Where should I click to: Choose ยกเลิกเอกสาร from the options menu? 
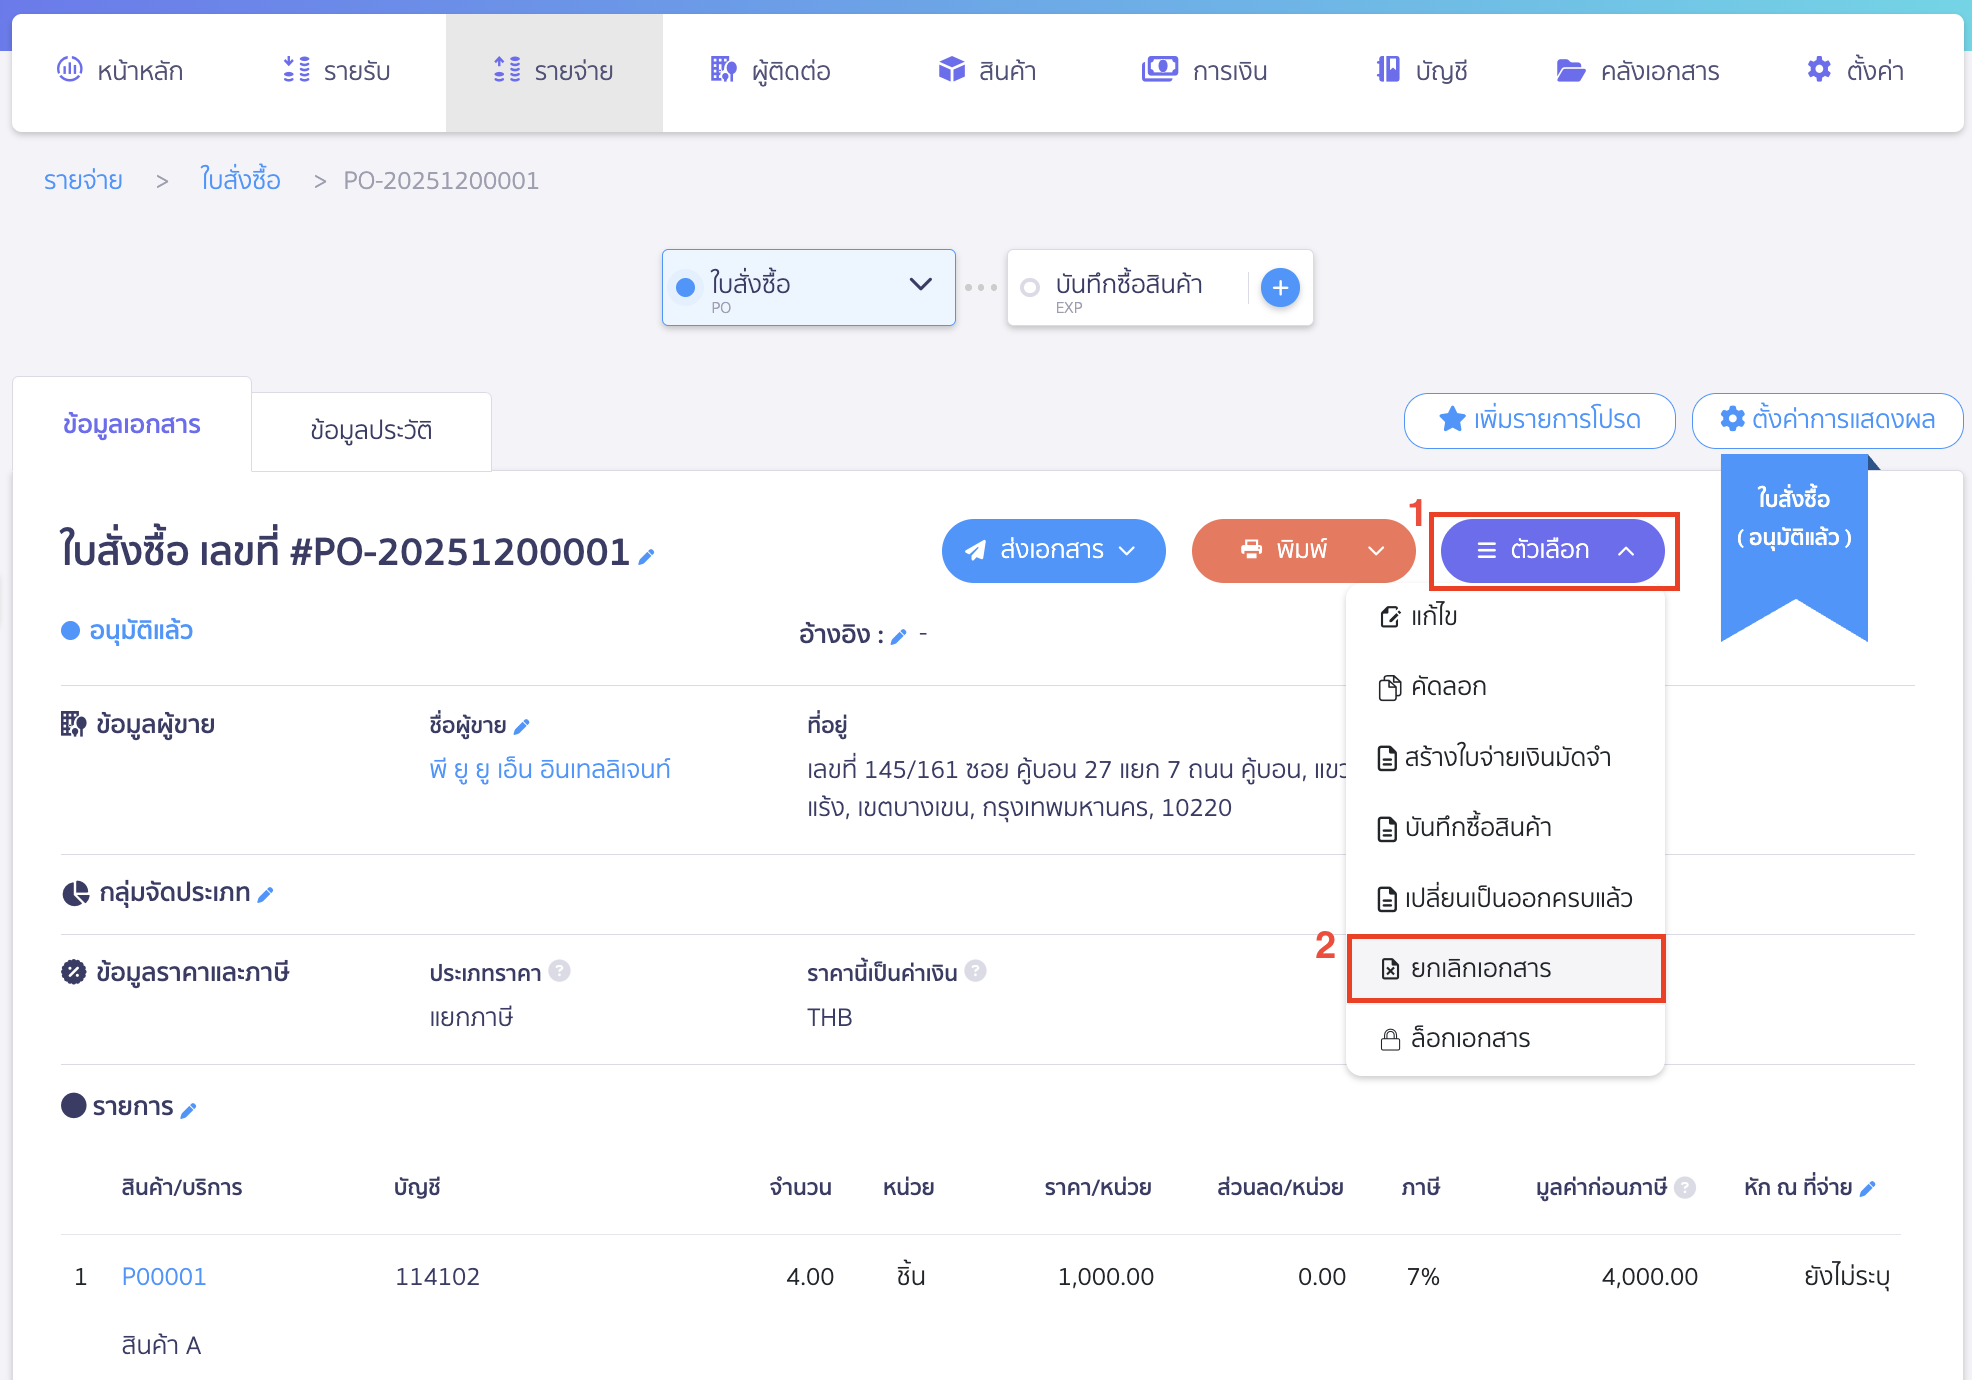click(x=1480, y=968)
